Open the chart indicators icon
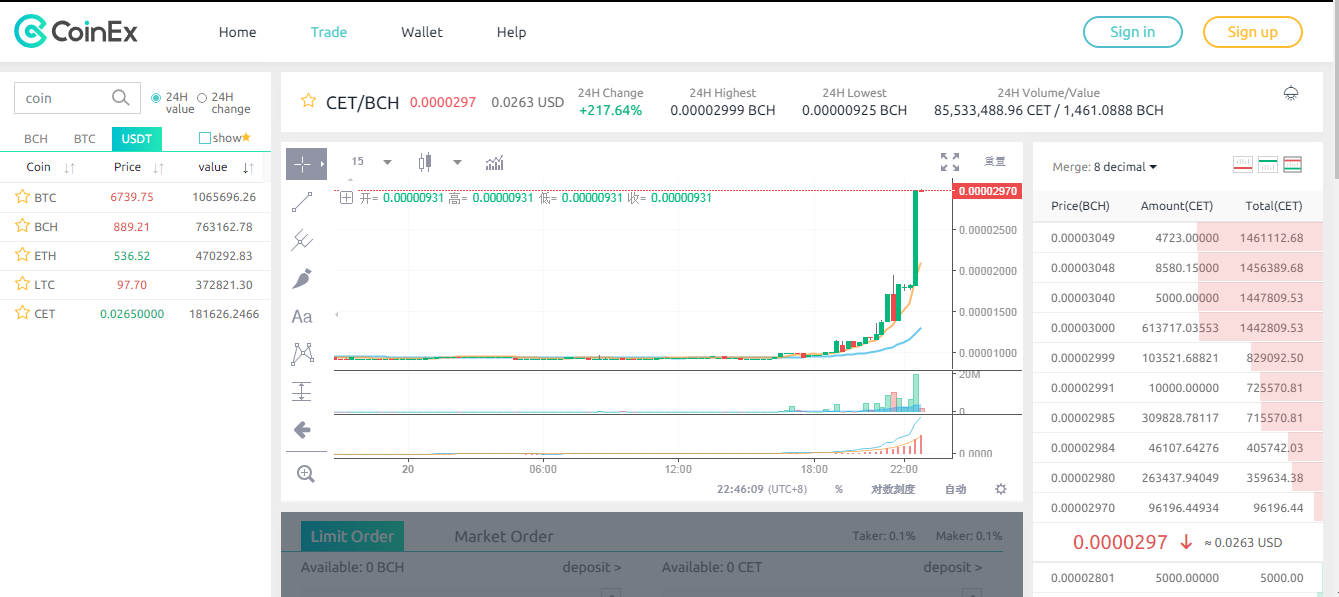Viewport: 1339px width, 597px height. point(494,162)
